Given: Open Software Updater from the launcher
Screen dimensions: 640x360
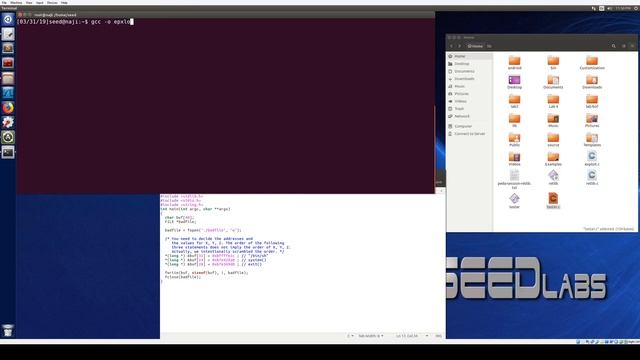Looking at the screenshot, I should point(8,137).
